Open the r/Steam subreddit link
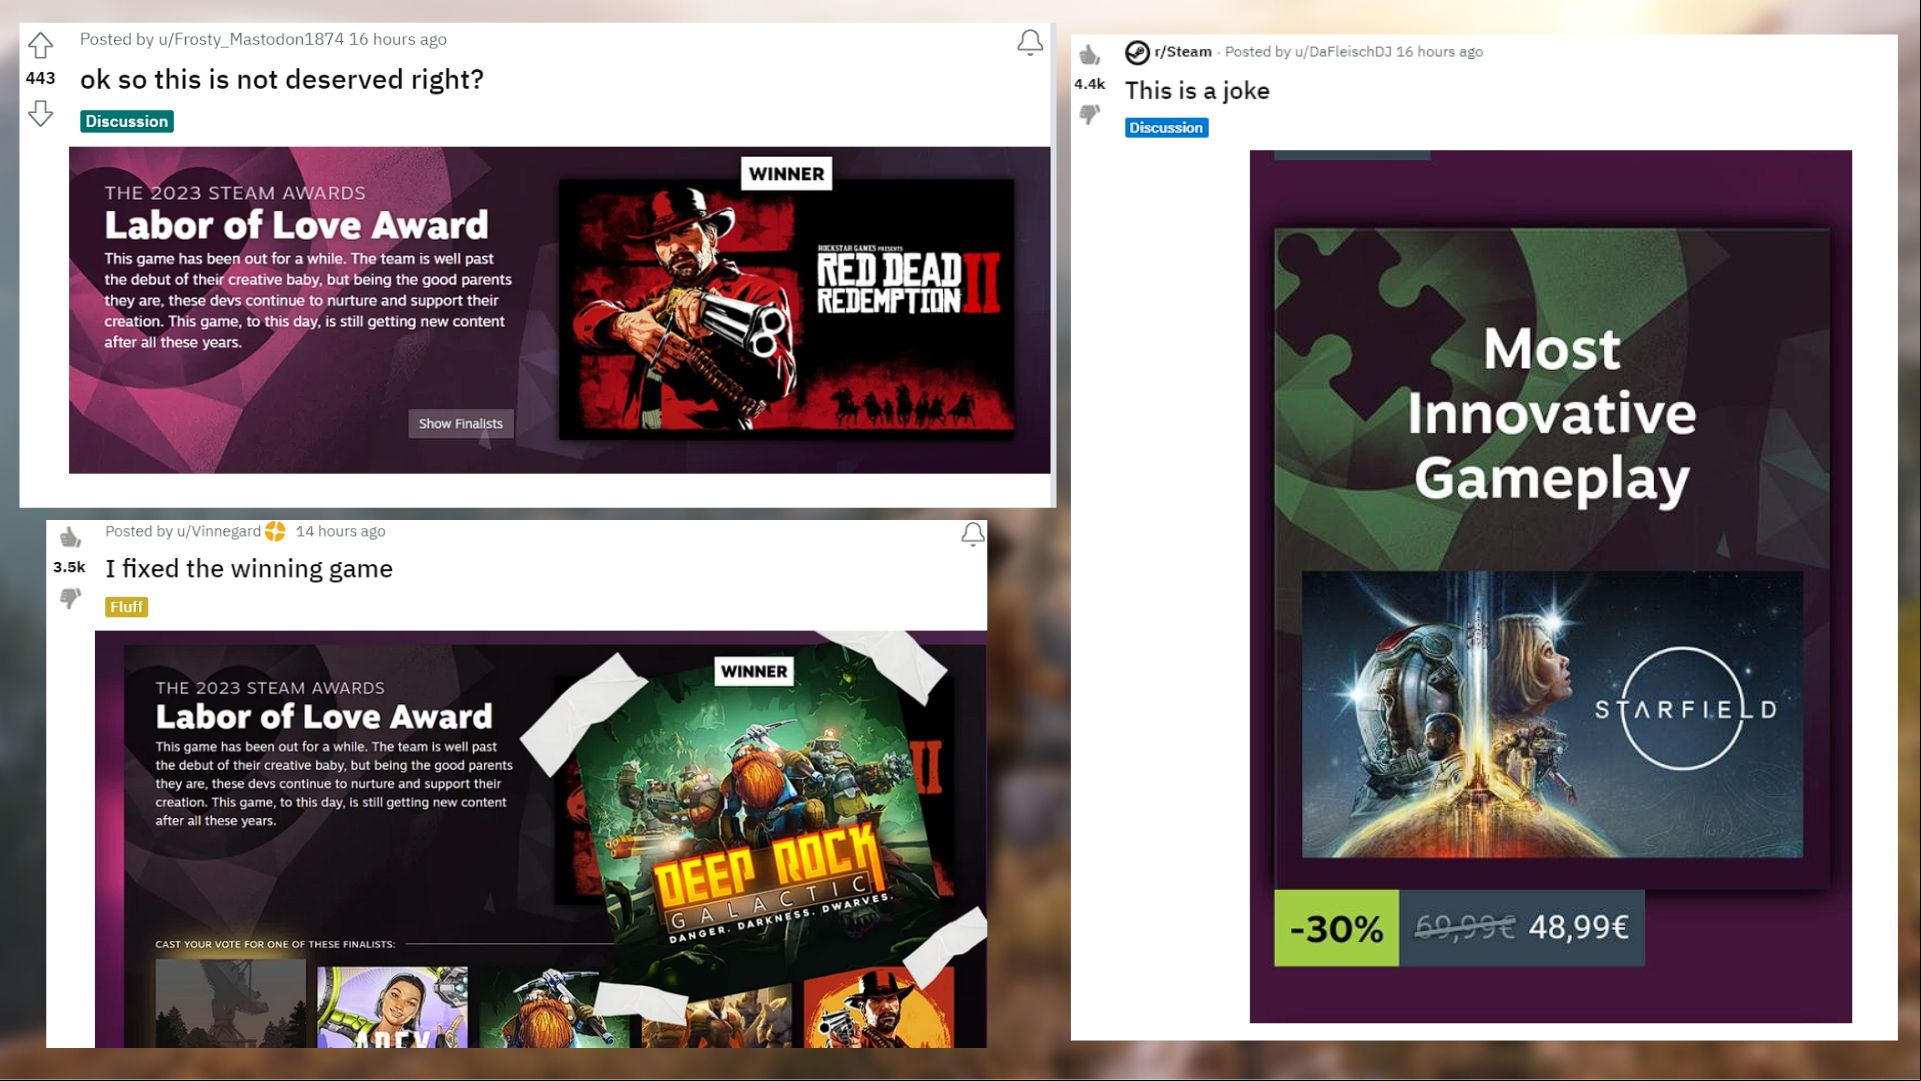The image size is (1921, 1081). tap(1183, 52)
